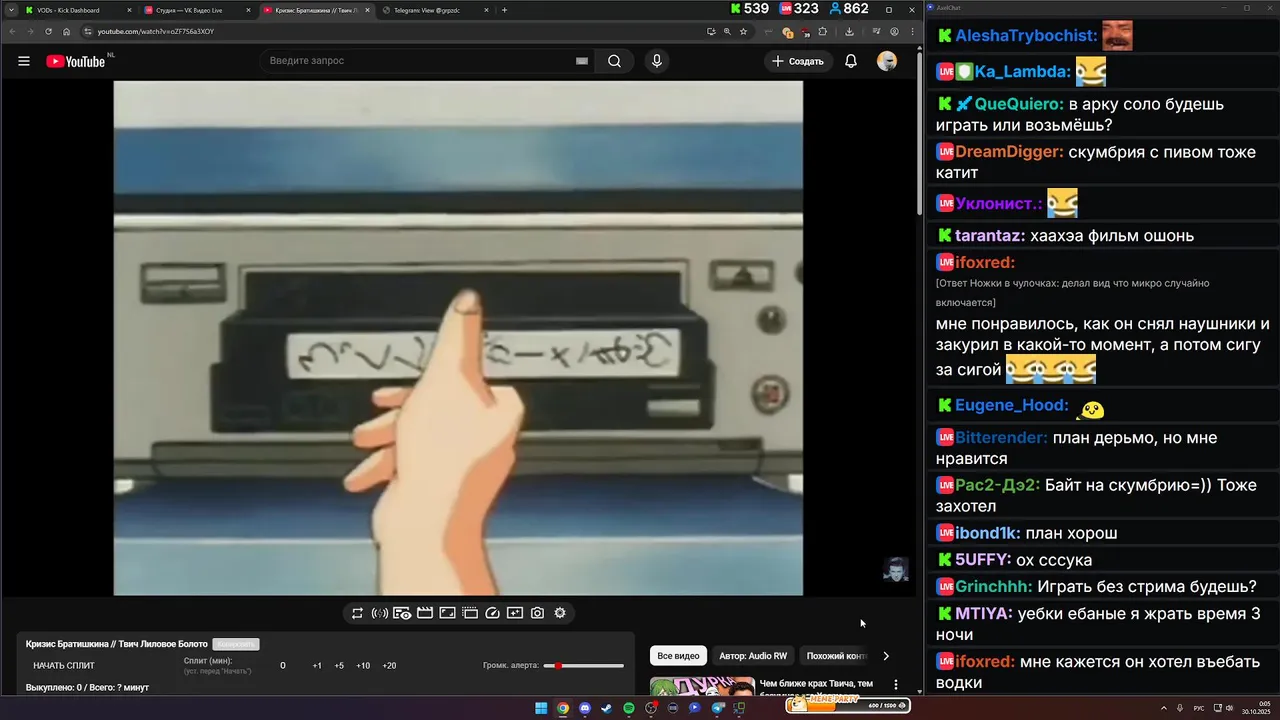Click the resize-player frame icon in the toolbar
1280x720 pixels.
pos(447,613)
